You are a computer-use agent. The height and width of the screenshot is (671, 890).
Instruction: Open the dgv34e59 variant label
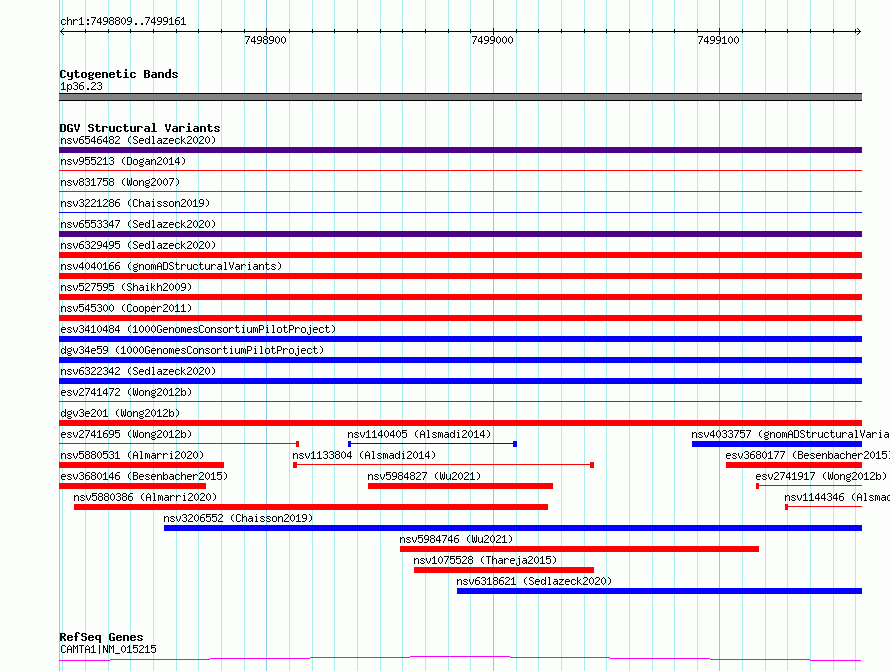coord(192,350)
